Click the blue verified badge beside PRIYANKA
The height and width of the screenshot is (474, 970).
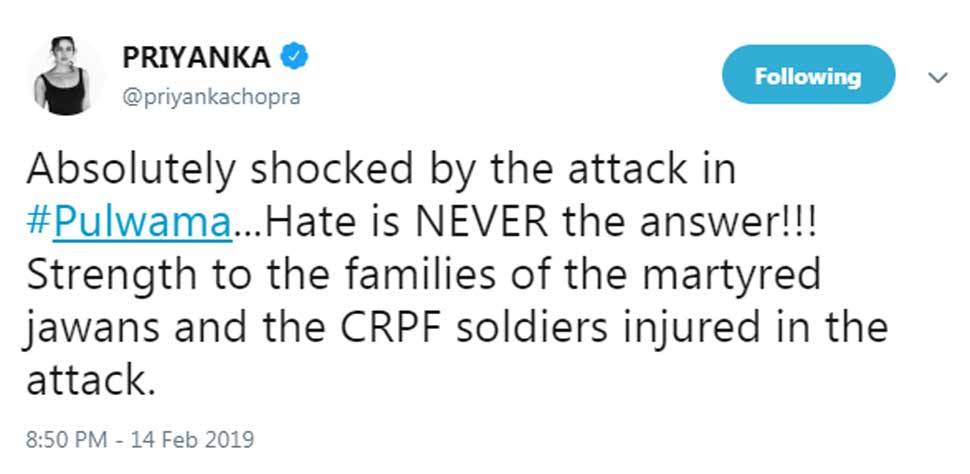(294, 58)
